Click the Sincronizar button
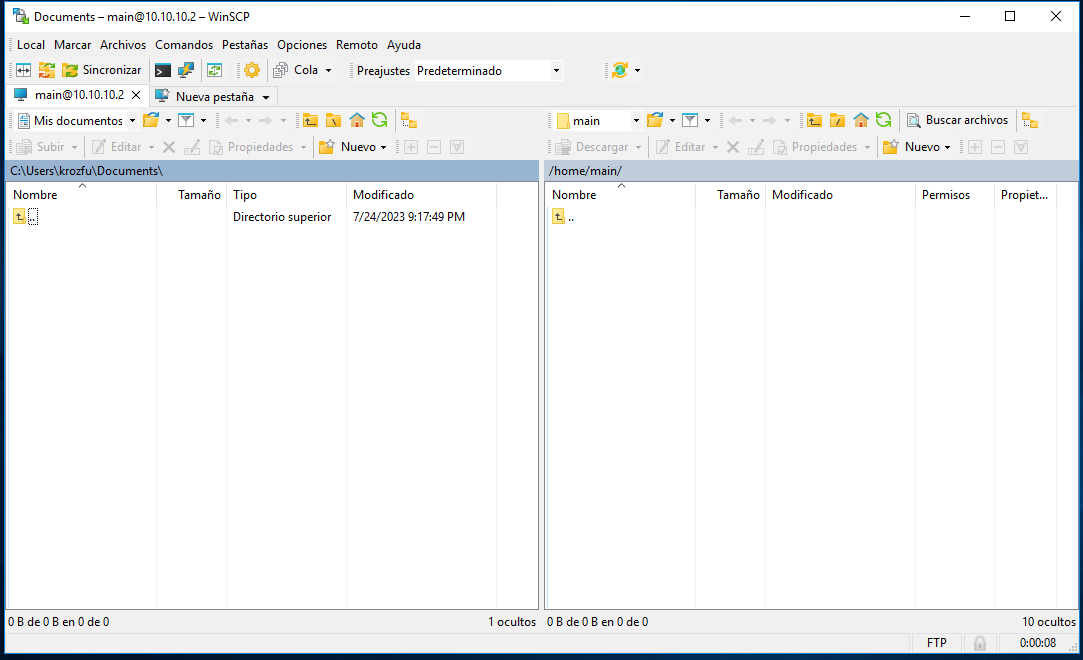Viewport: 1083px width, 660px height. (x=102, y=70)
